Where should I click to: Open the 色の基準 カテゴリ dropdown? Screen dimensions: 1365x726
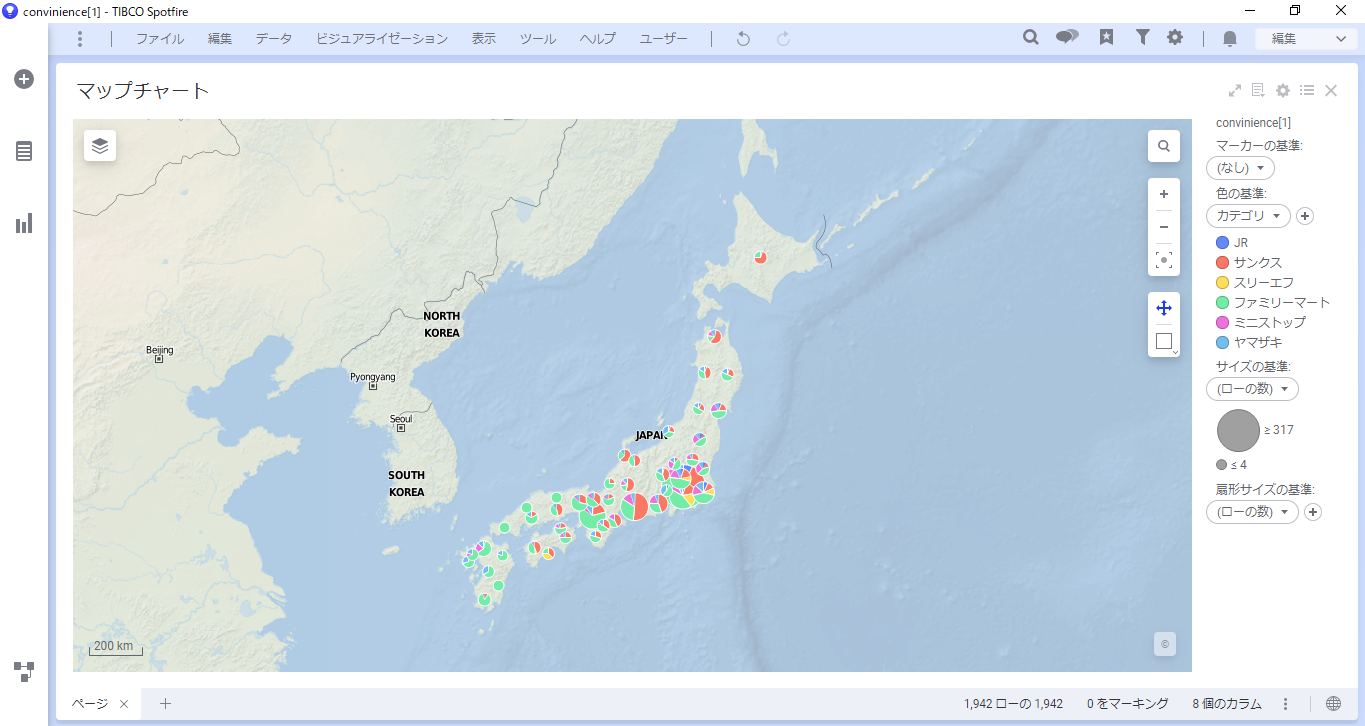pos(1248,216)
